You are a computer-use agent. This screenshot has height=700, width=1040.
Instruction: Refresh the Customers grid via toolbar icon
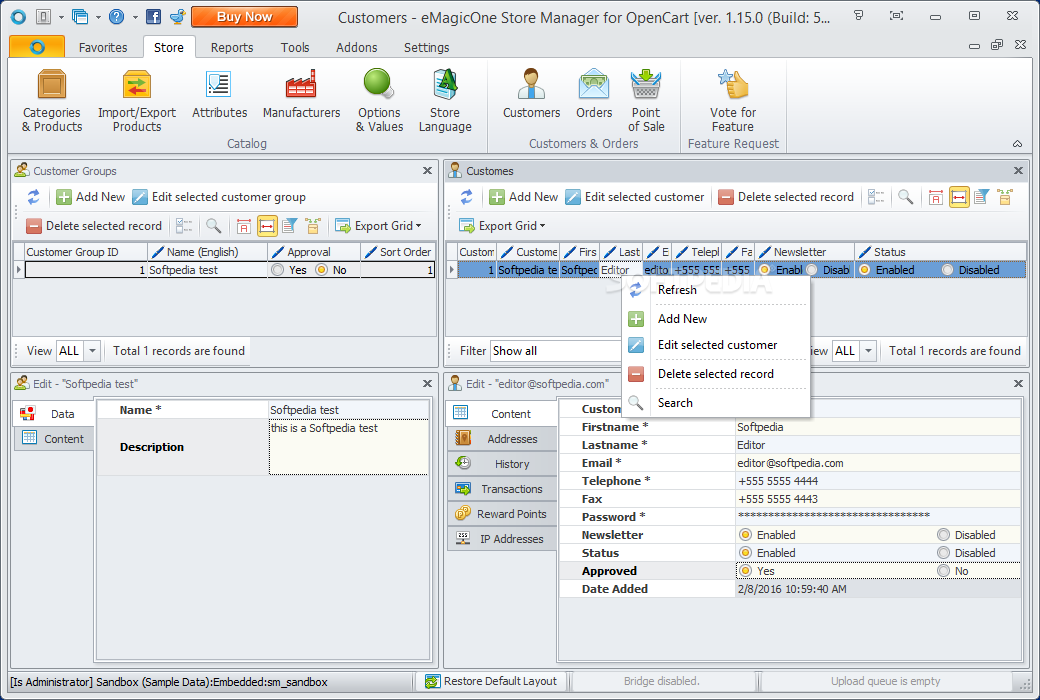tap(466, 197)
